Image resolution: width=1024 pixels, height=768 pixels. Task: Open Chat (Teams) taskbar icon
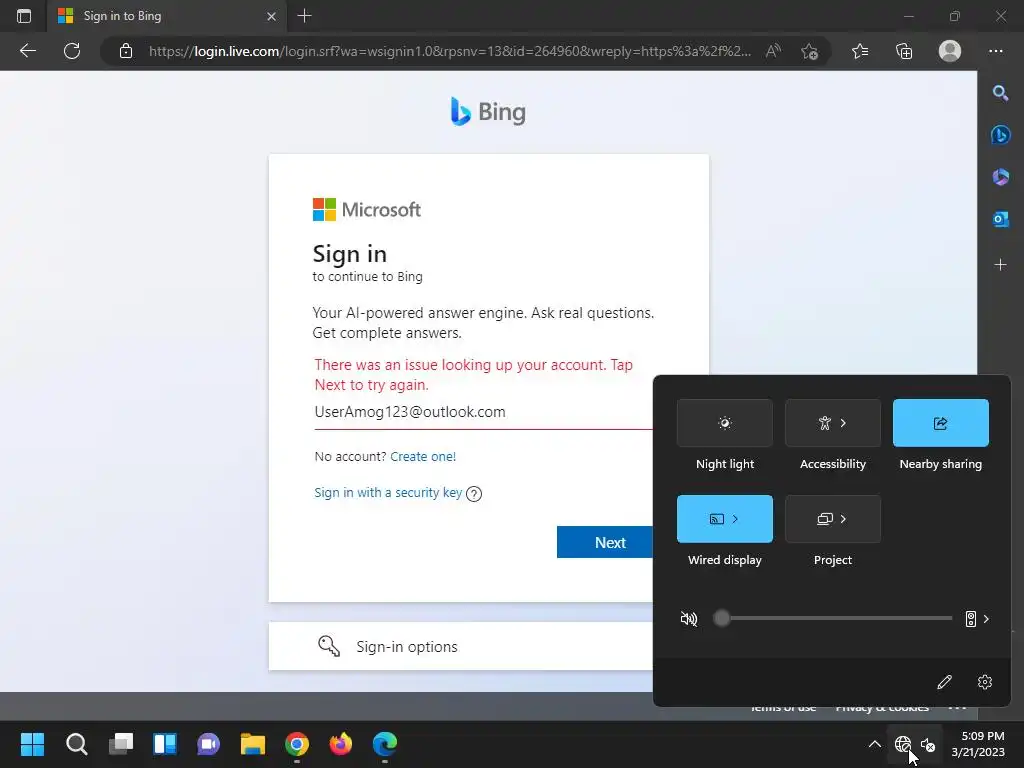click(x=209, y=744)
